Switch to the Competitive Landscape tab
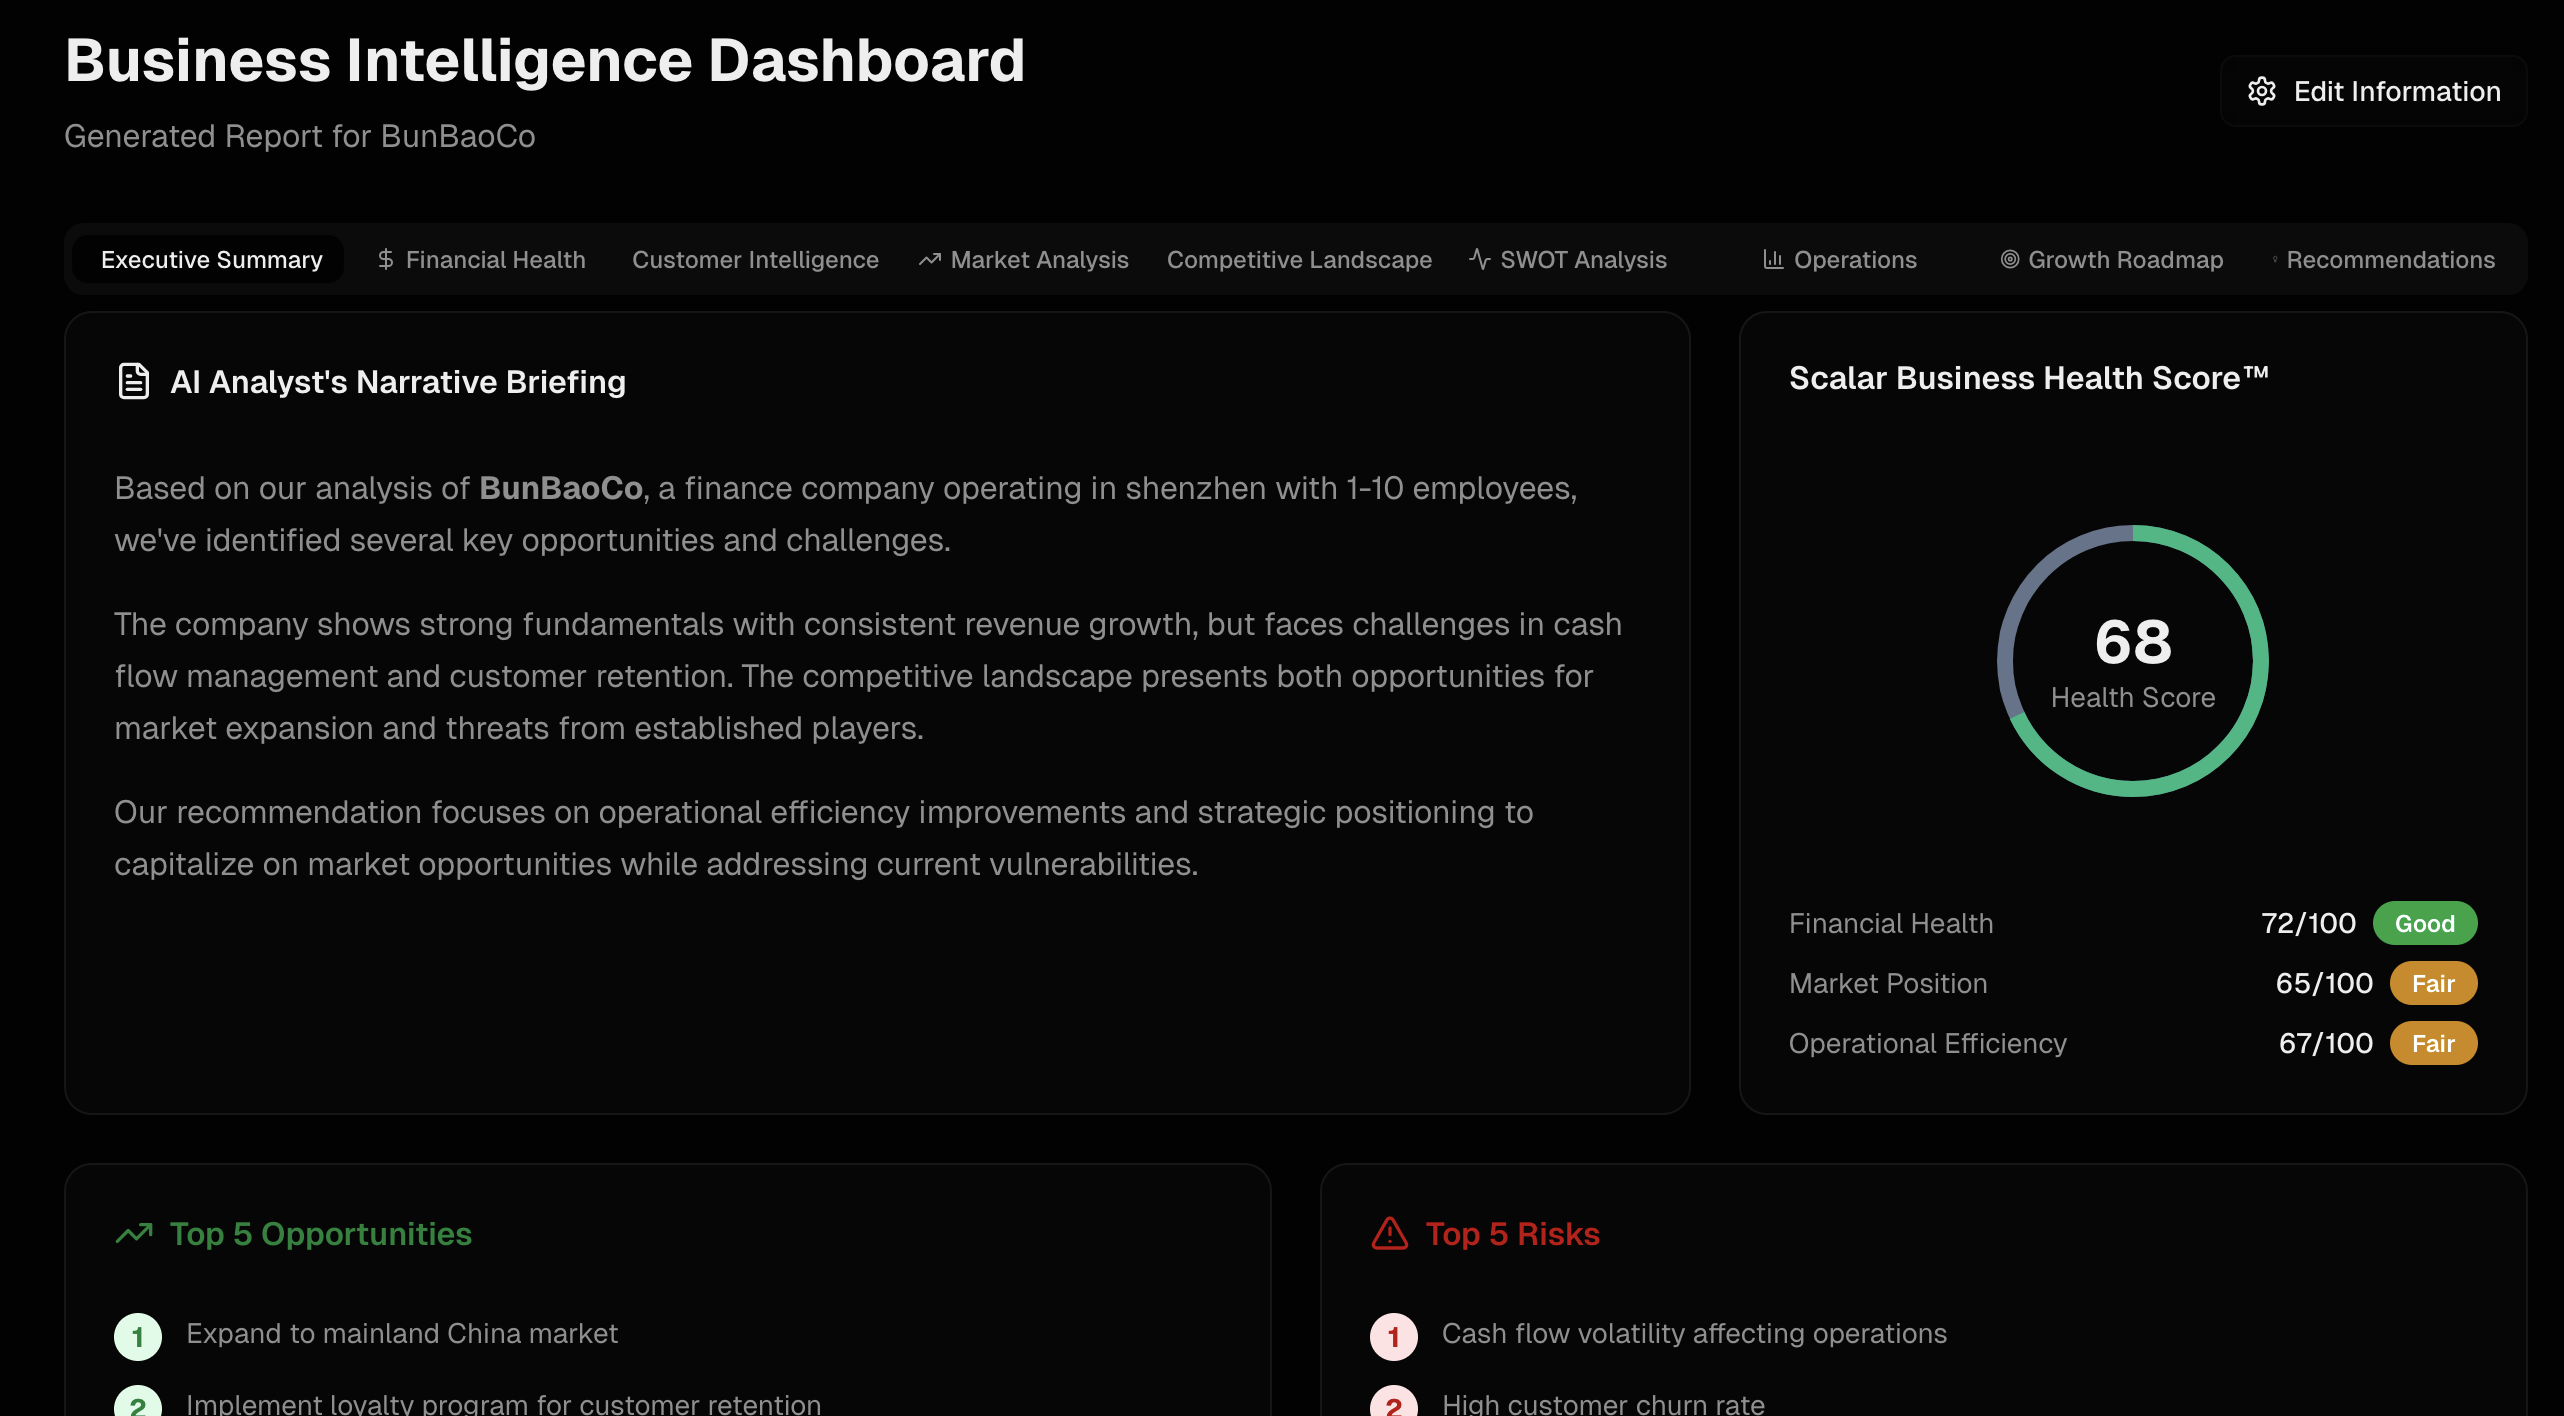Screen dimensions: 2564x1416 click(1299, 260)
